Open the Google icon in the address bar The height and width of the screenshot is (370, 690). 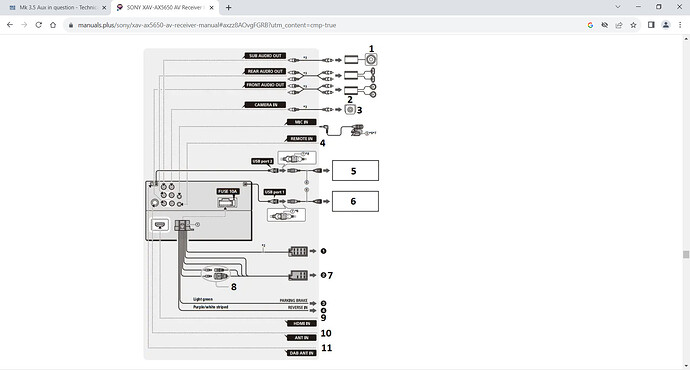[x=590, y=25]
